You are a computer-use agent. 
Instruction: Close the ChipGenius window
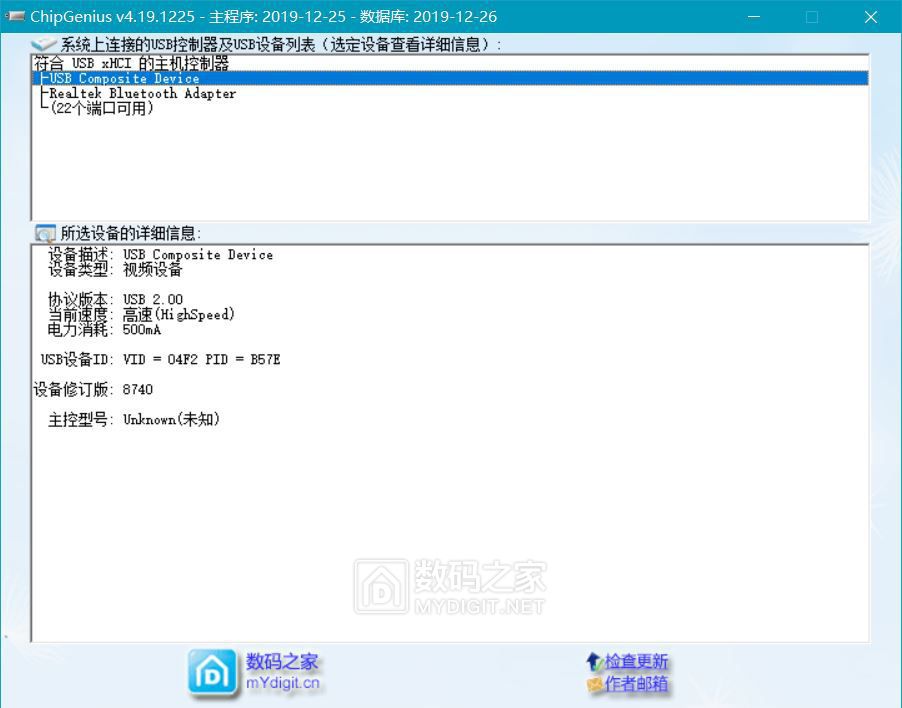click(870, 17)
